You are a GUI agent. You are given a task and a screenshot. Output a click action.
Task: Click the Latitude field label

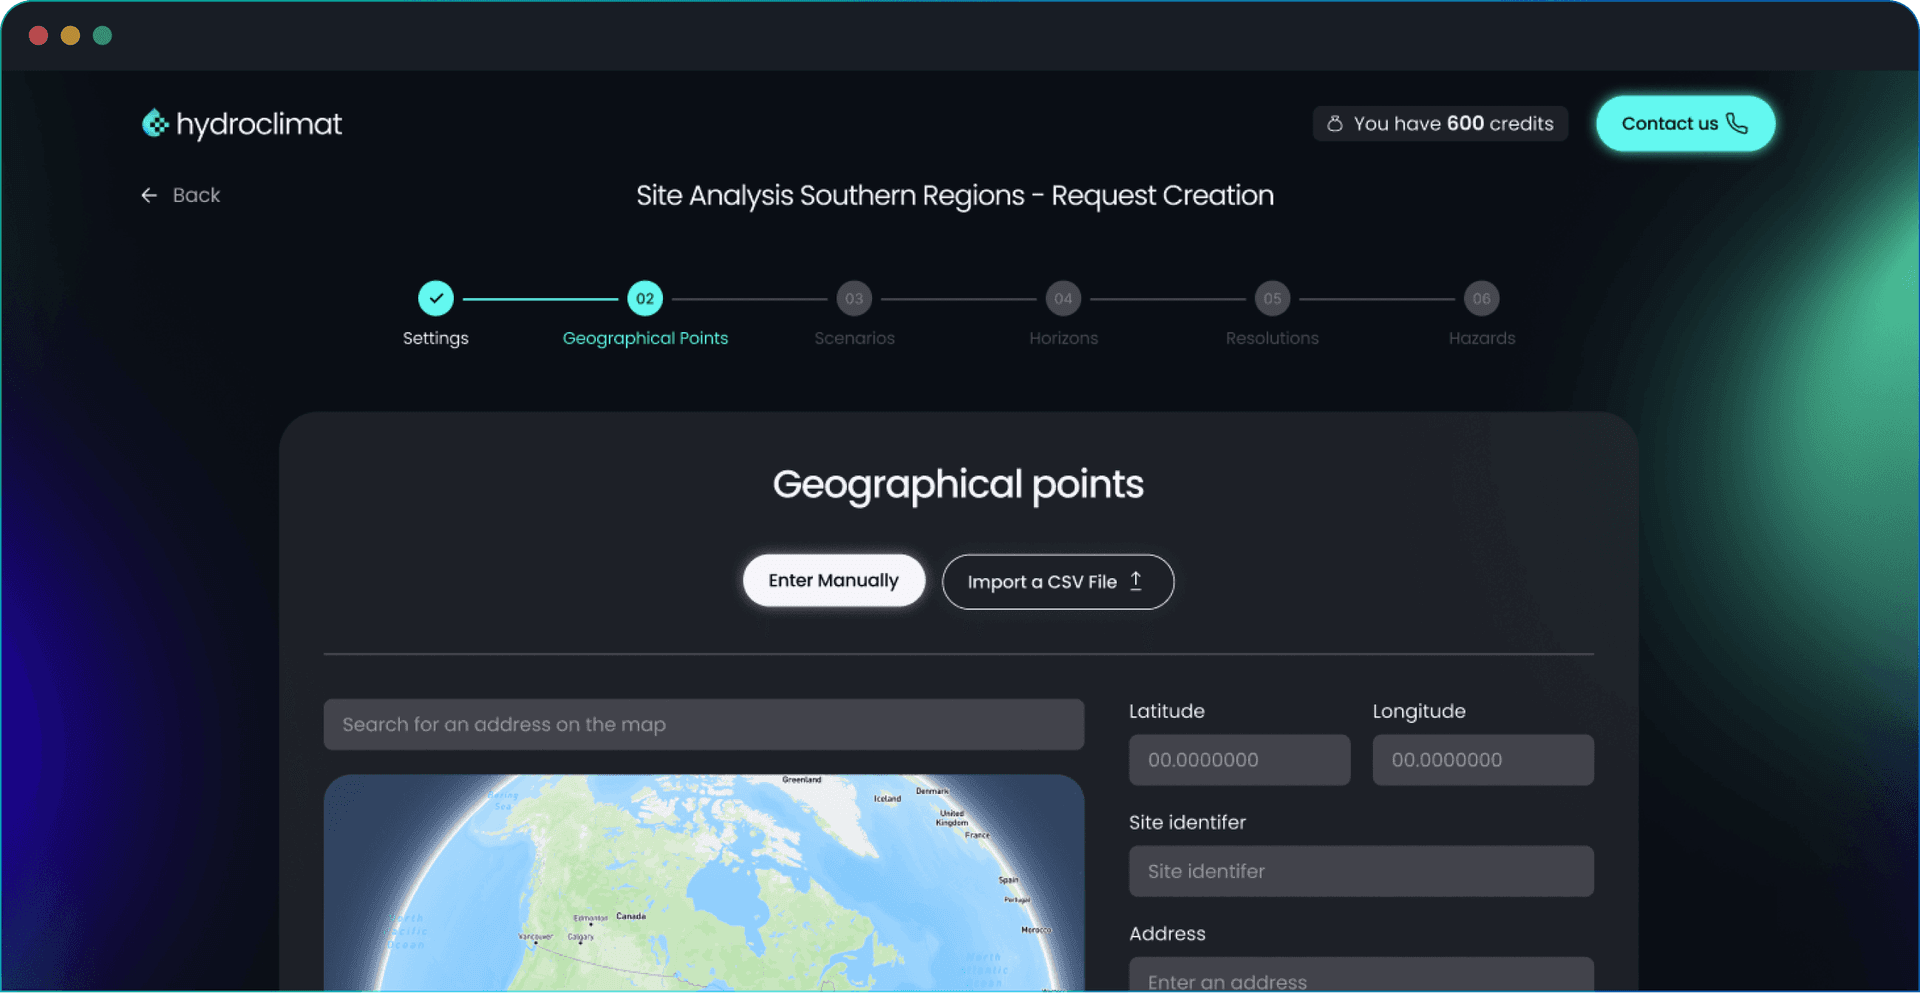(x=1167, y=711)
